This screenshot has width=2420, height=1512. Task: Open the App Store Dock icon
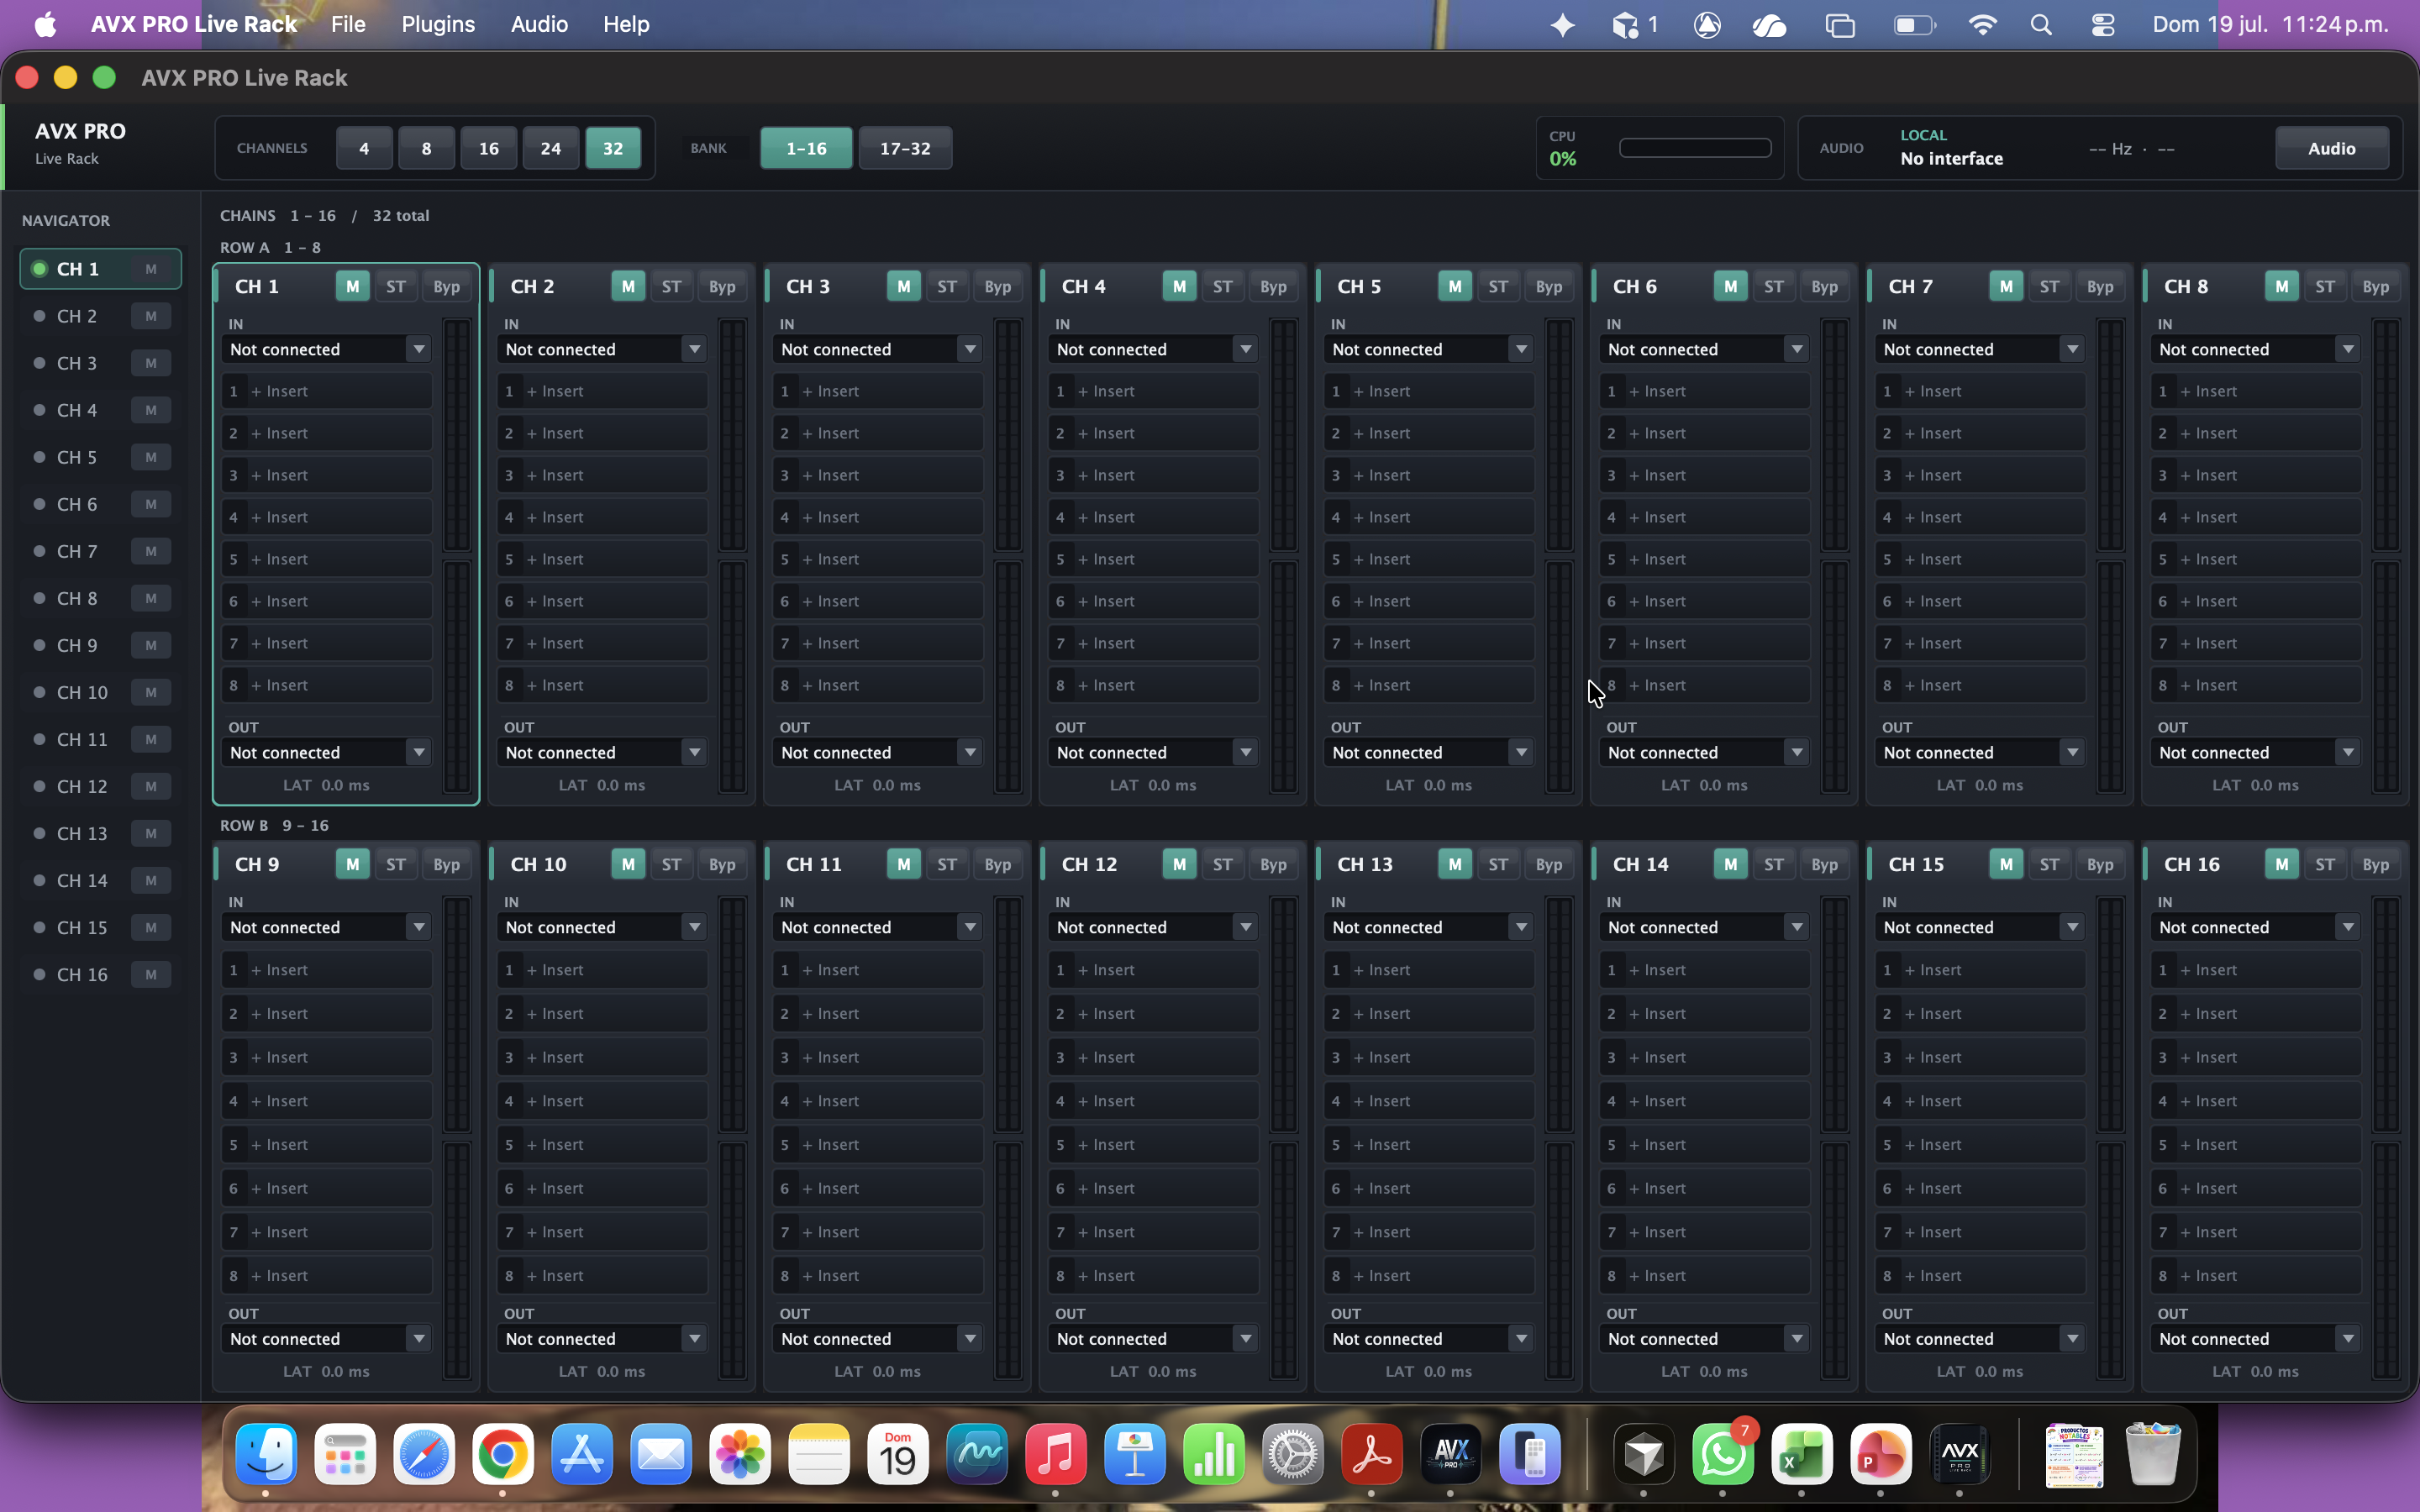(x=582, y=1454)
